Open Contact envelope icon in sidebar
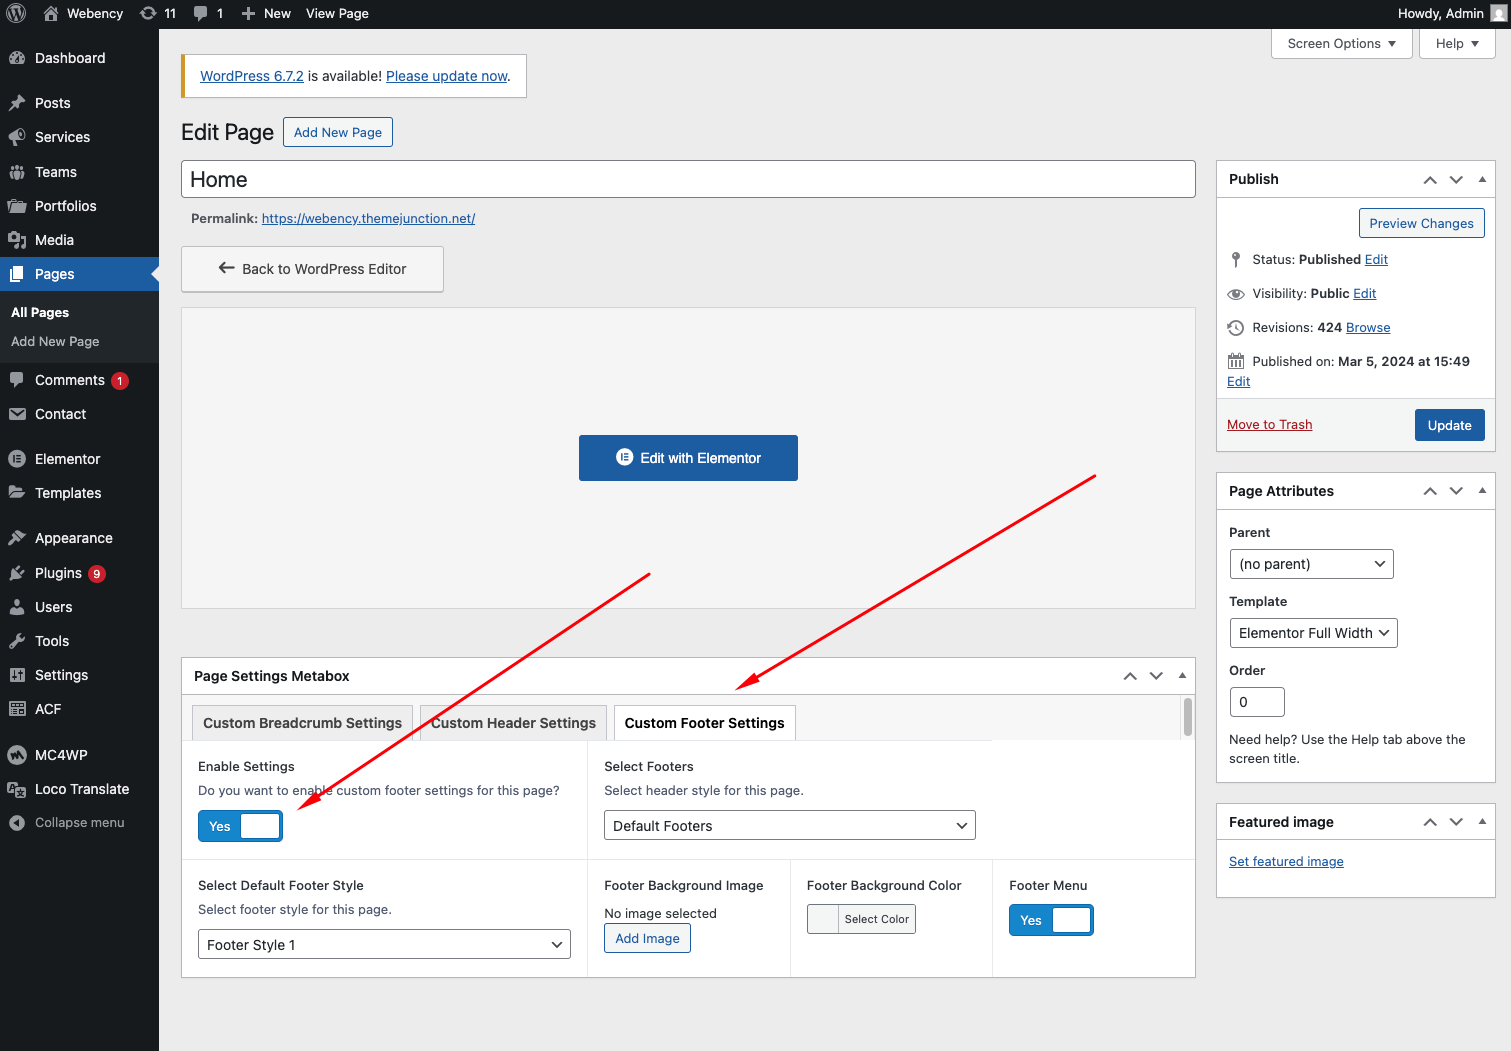Image resolution: width=1511 pixels, height=1051 pixels. pos(17,414)
